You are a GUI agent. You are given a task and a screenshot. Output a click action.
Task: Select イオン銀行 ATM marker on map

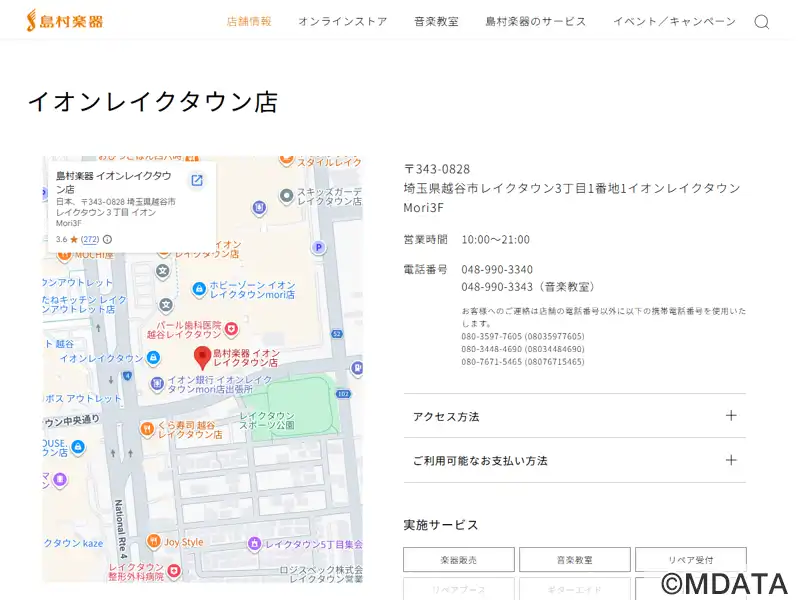click(x=157, y=383)
